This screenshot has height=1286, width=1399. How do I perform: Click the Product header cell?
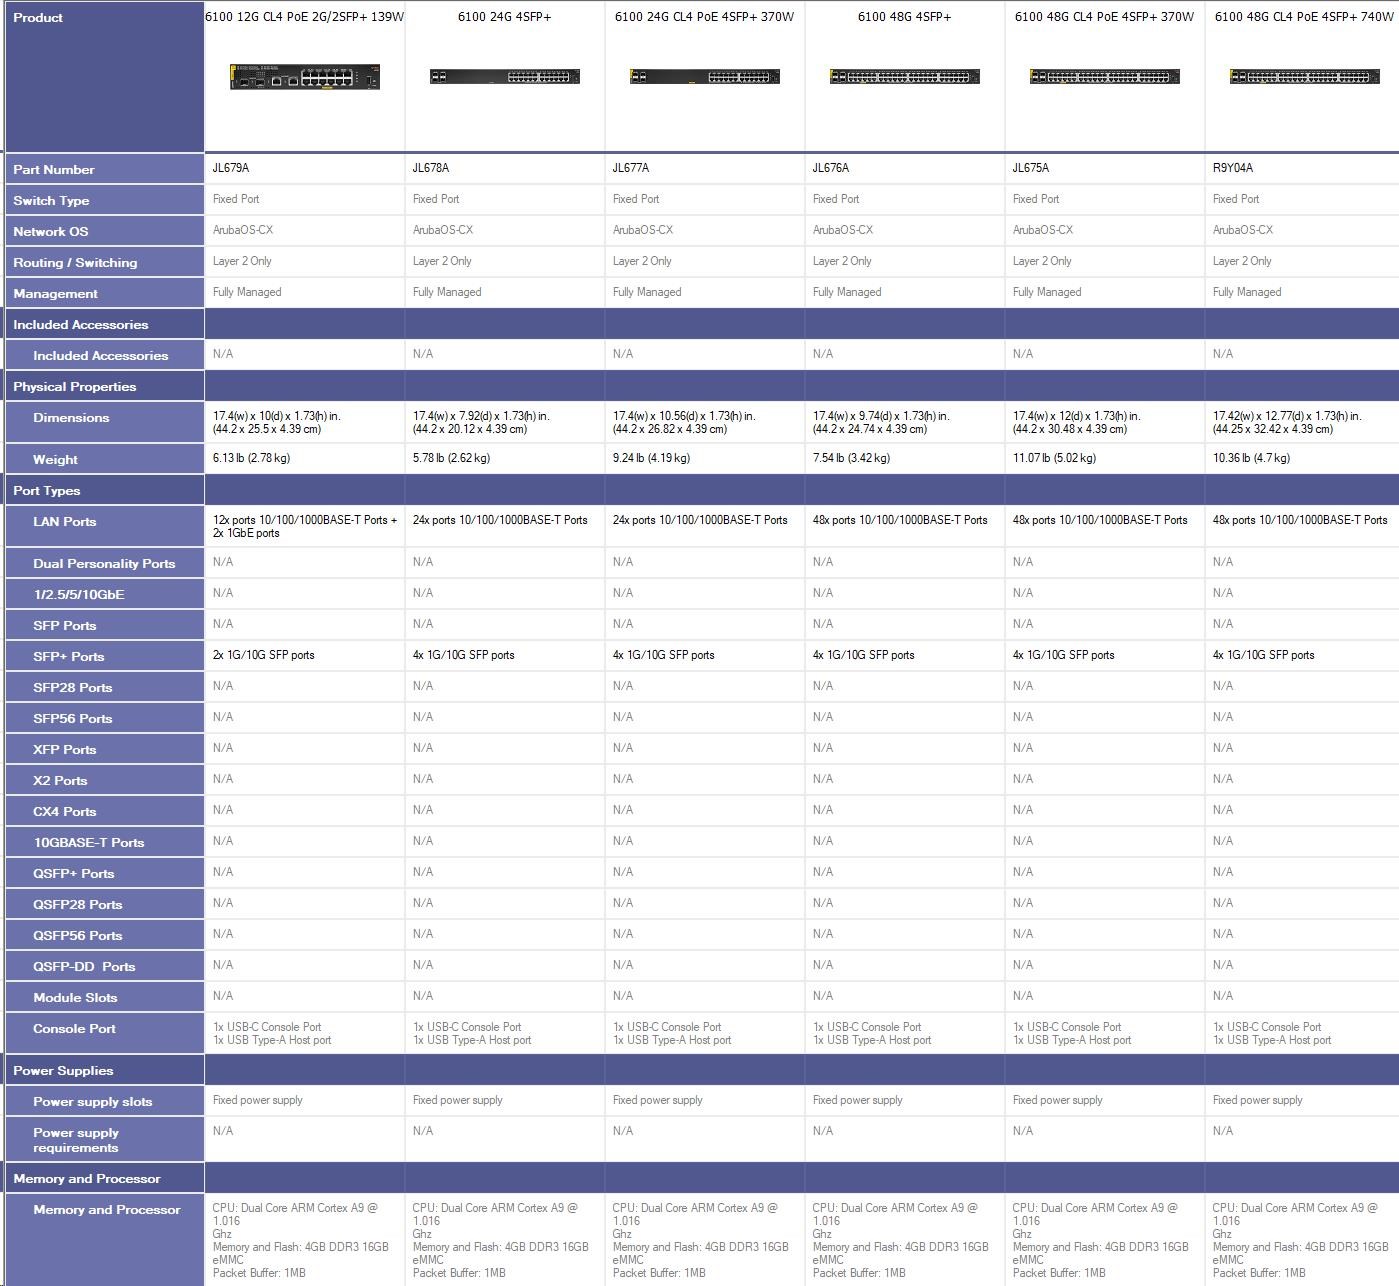(38, 18)
